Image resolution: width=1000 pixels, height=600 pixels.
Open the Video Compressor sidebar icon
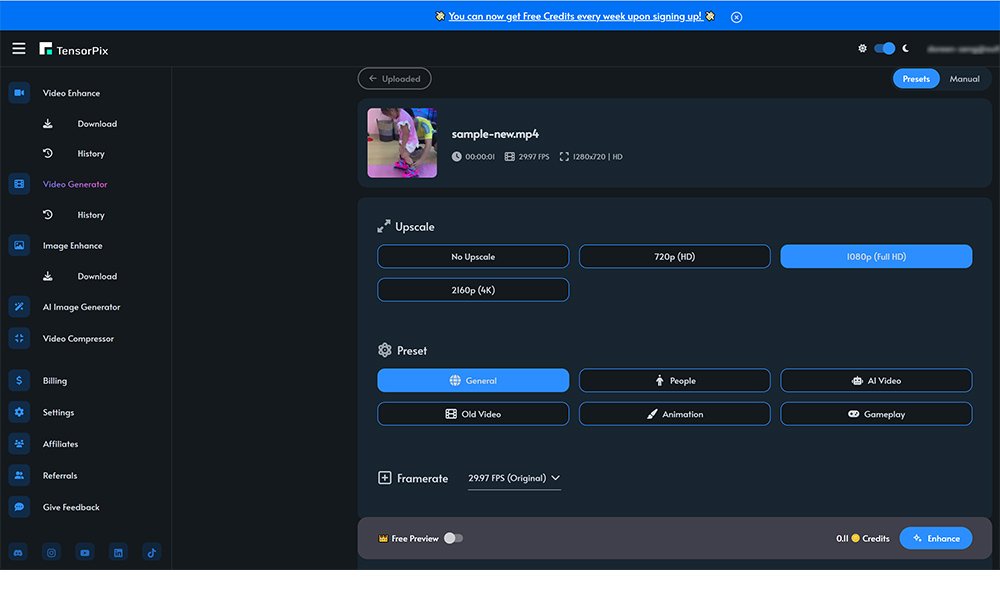(x=19, y=339)
